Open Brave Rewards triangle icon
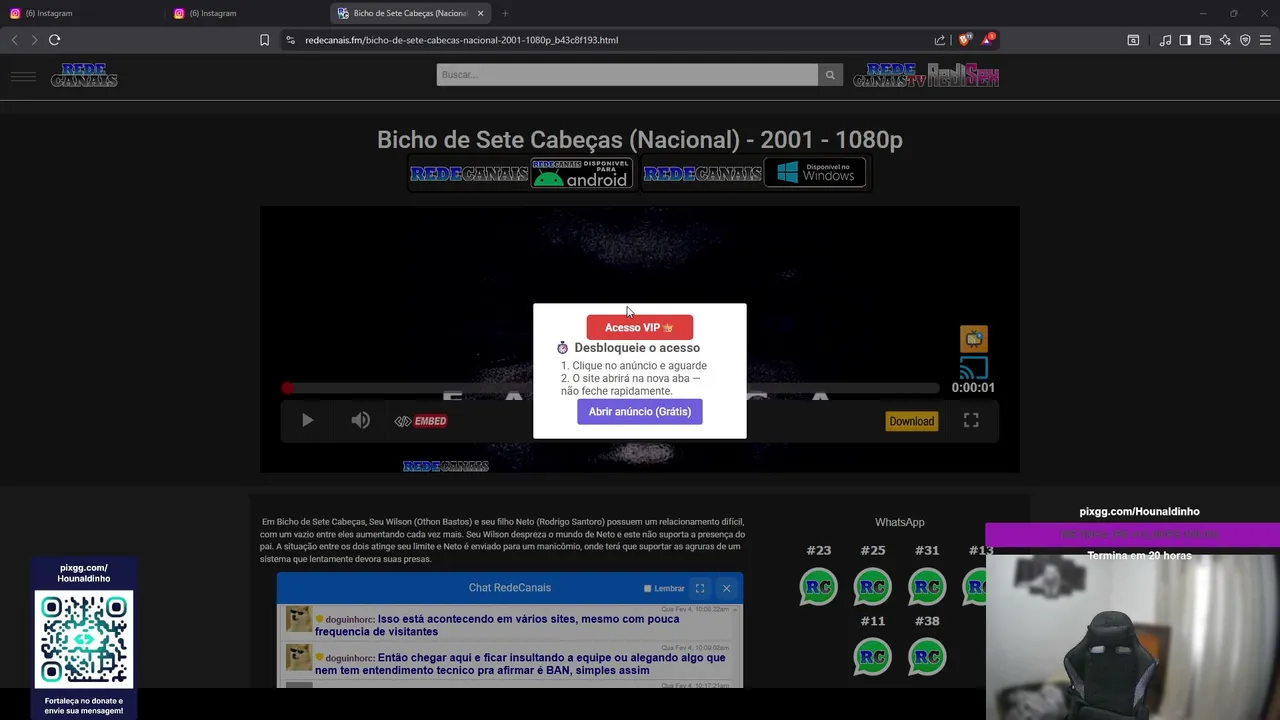Image resolution: width=1280 pixels, height=720 pixels. (988, 40)
